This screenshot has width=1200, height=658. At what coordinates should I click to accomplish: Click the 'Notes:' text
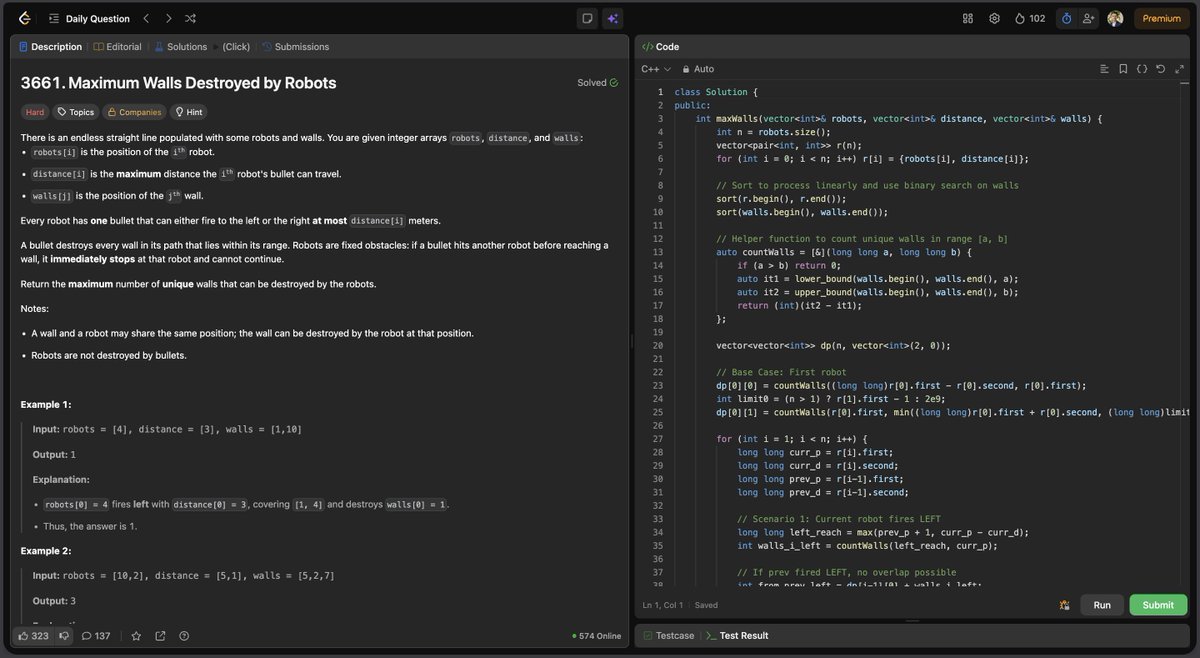coord(35,308)
